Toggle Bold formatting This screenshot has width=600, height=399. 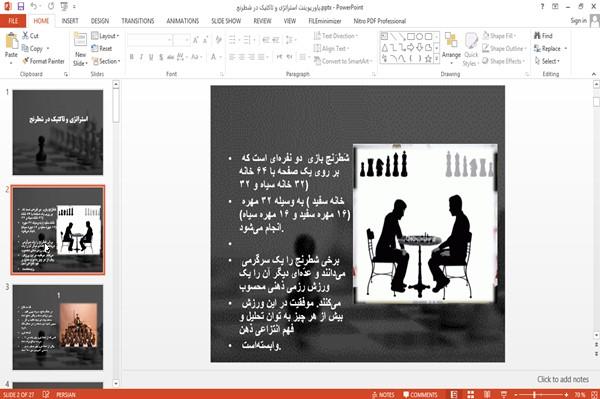click(x=132, y=57)
